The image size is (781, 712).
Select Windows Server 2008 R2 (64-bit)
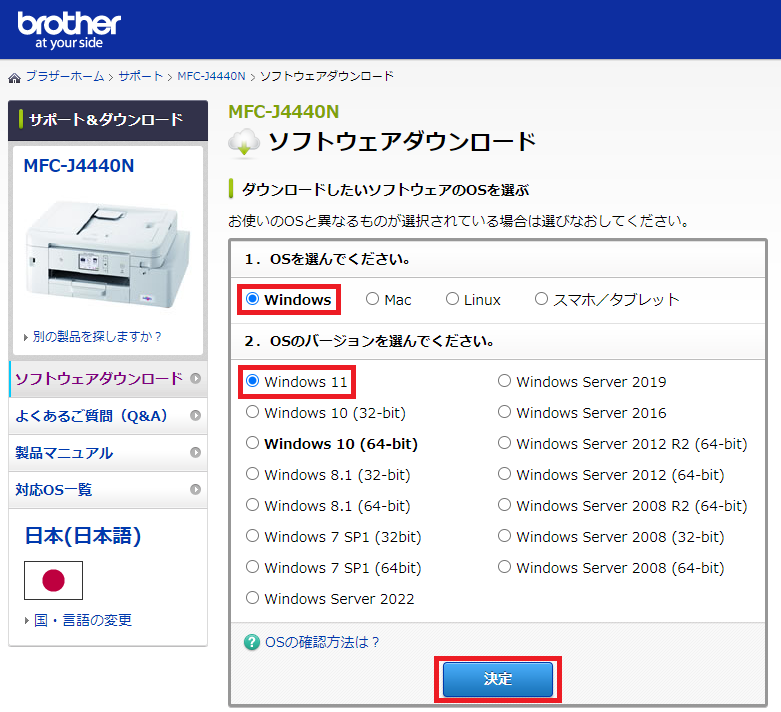click(505, 505)
